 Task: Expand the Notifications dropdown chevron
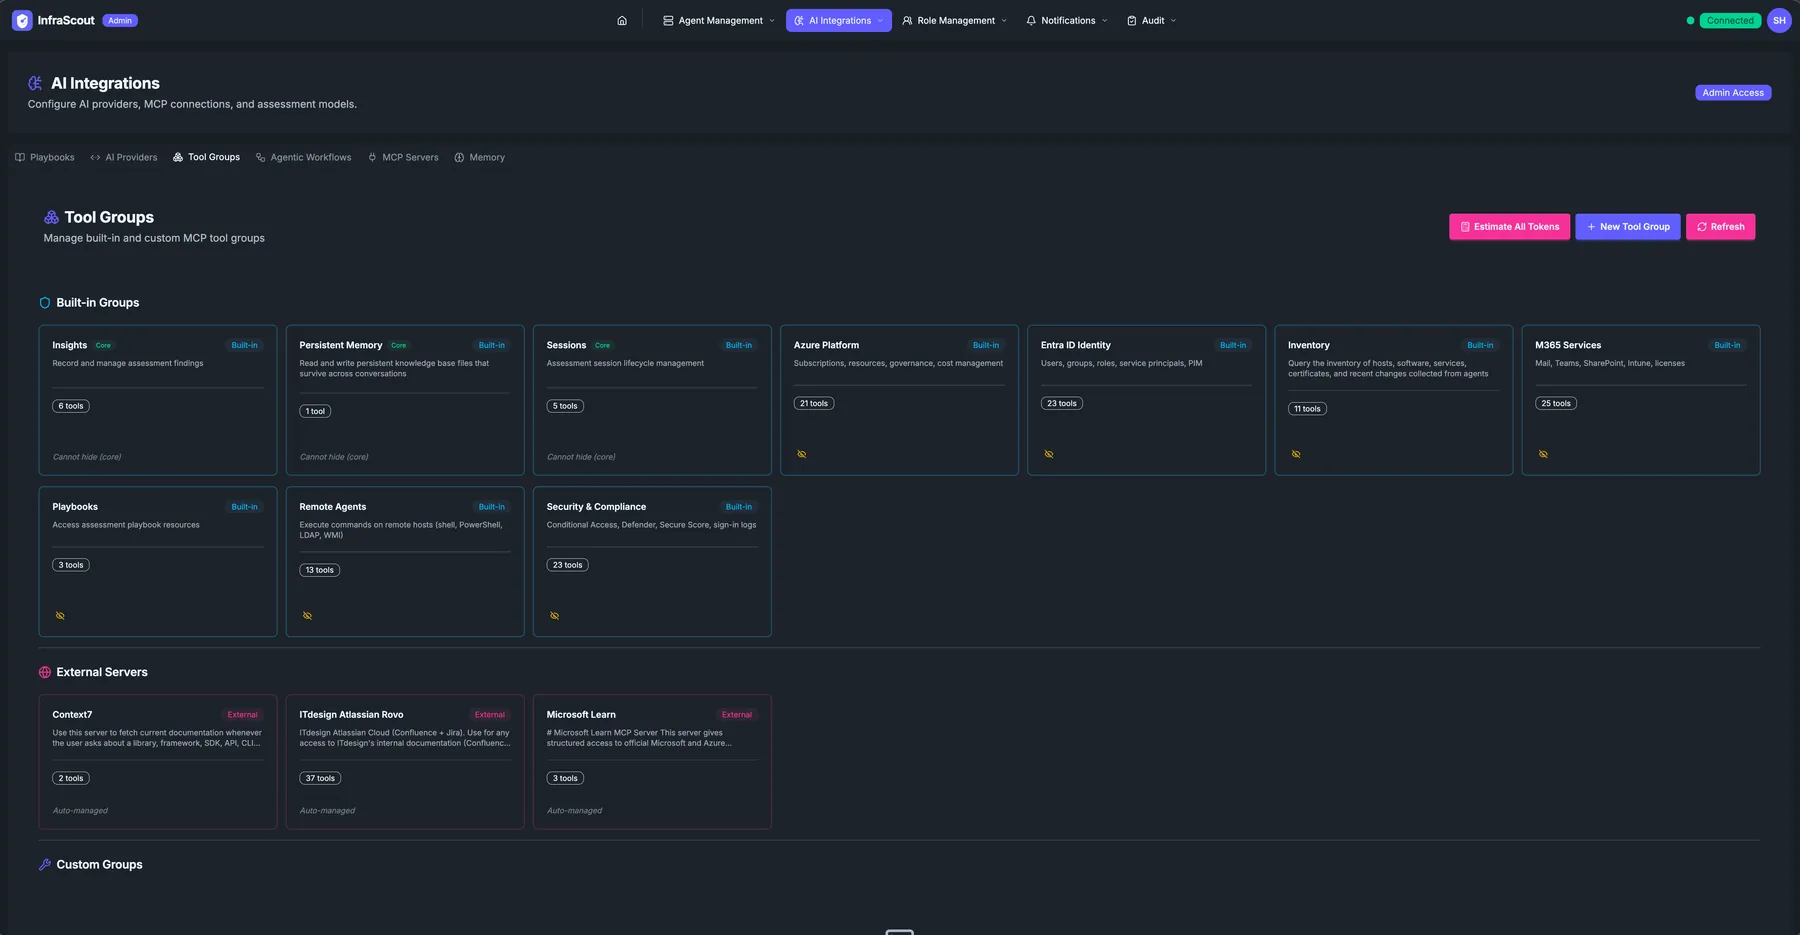[x=1104, y=20]
